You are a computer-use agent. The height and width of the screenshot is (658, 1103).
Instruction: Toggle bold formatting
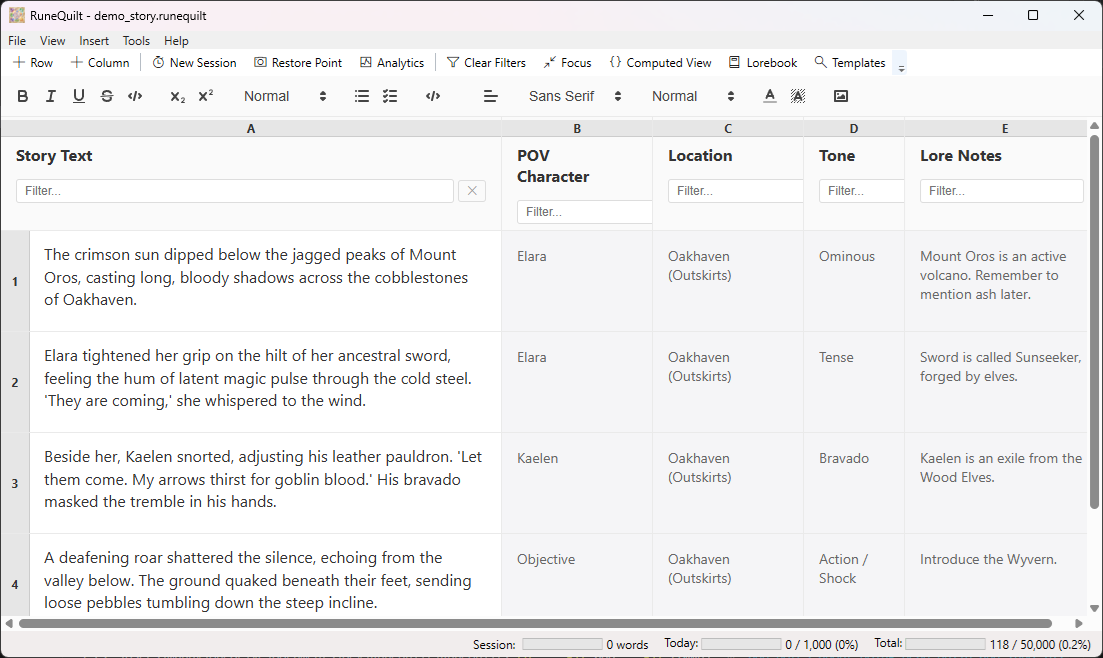[23, 96]
